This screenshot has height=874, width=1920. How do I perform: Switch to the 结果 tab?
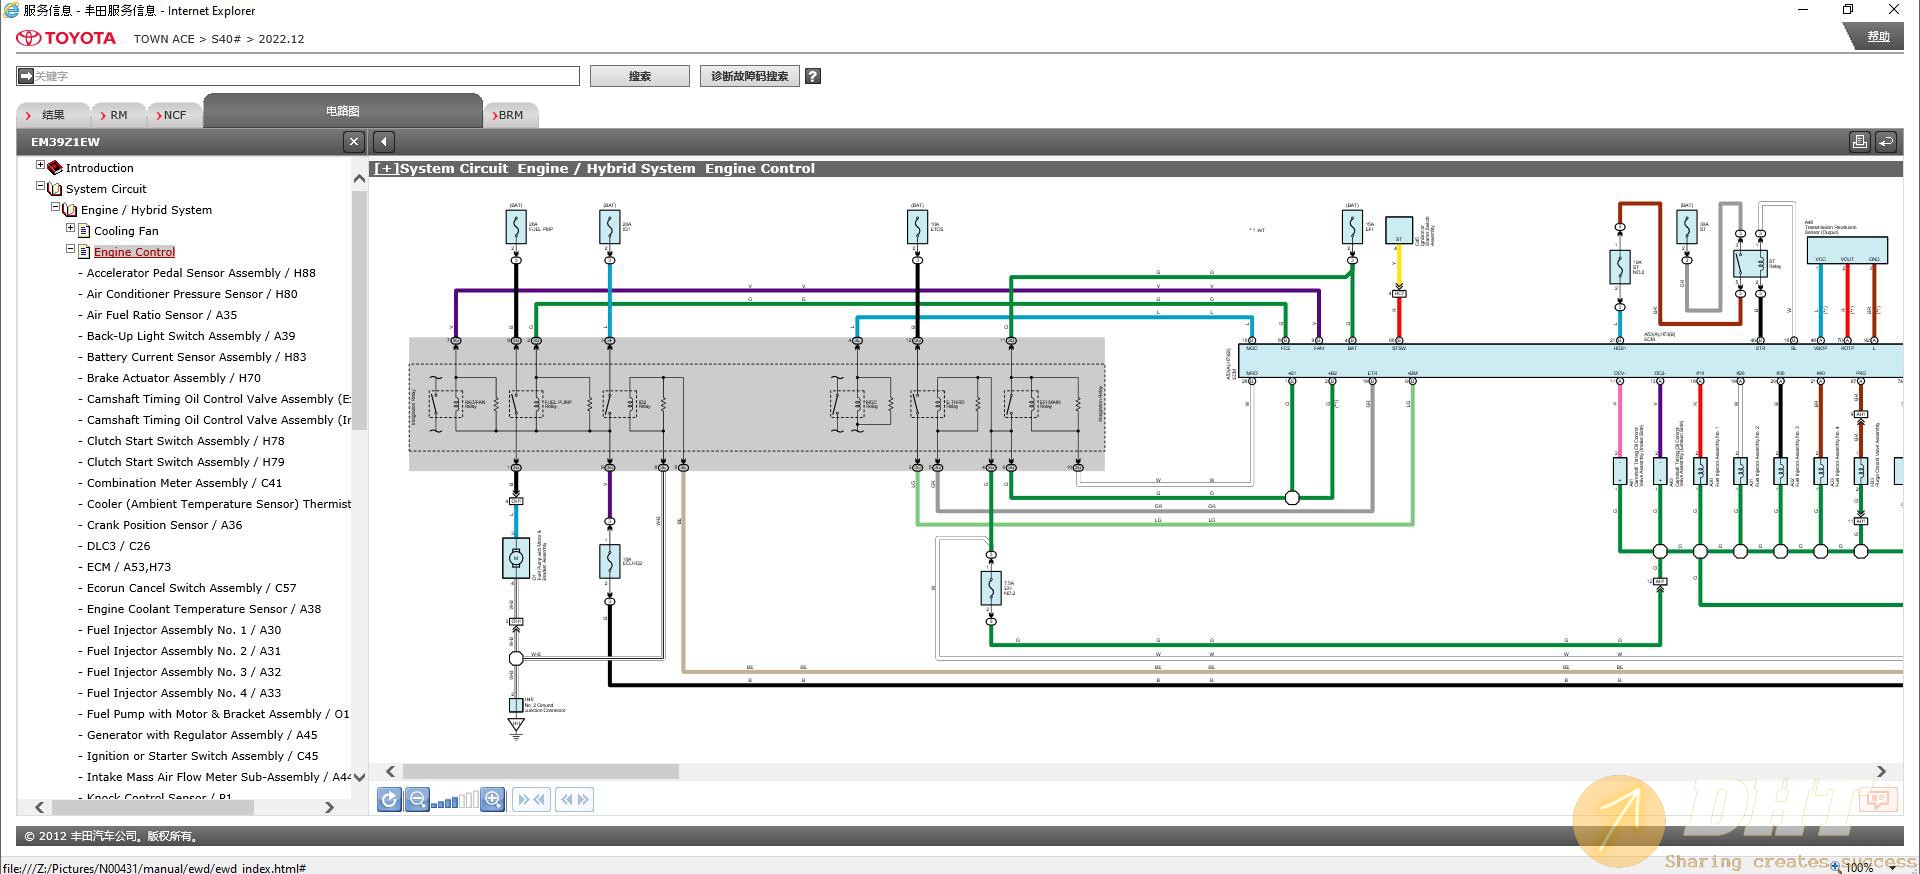53,115
